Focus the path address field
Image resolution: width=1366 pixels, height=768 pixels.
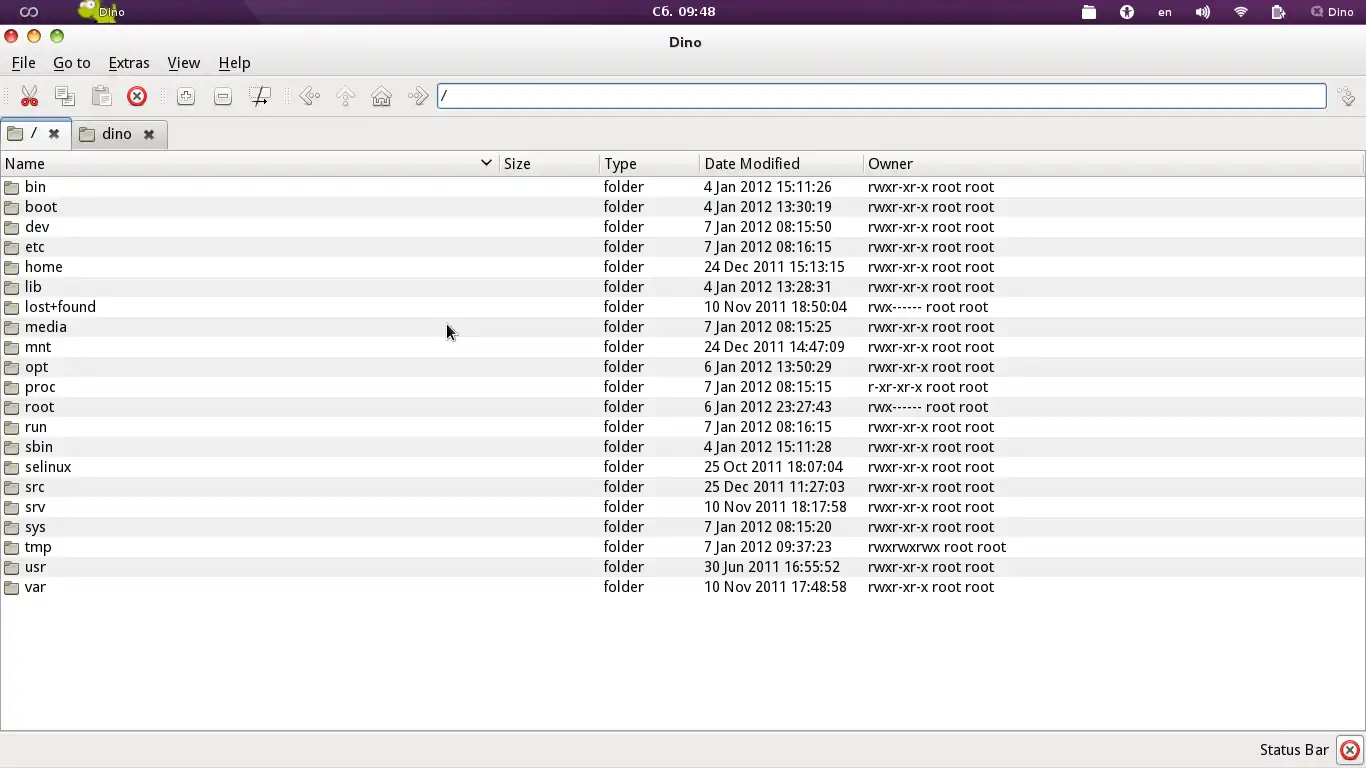pyautogui.click(x=881, y=96)
